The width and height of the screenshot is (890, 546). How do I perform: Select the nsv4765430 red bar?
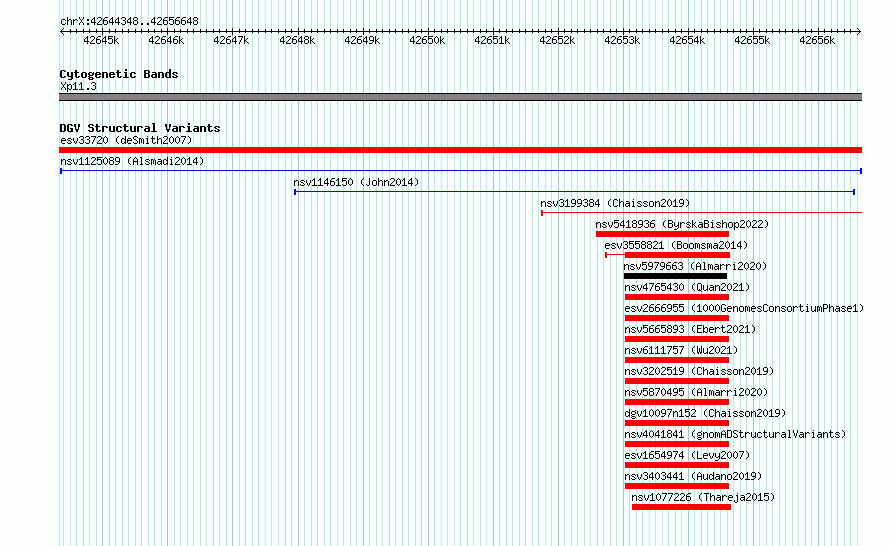tap(677, 297)
